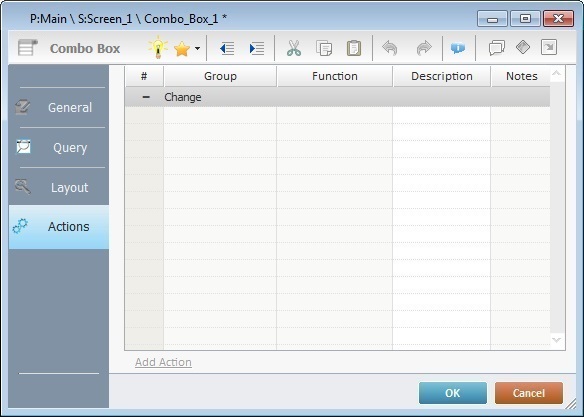Click the yellow star favorites icon
The image size is (584, 417).
pos(182,48)
